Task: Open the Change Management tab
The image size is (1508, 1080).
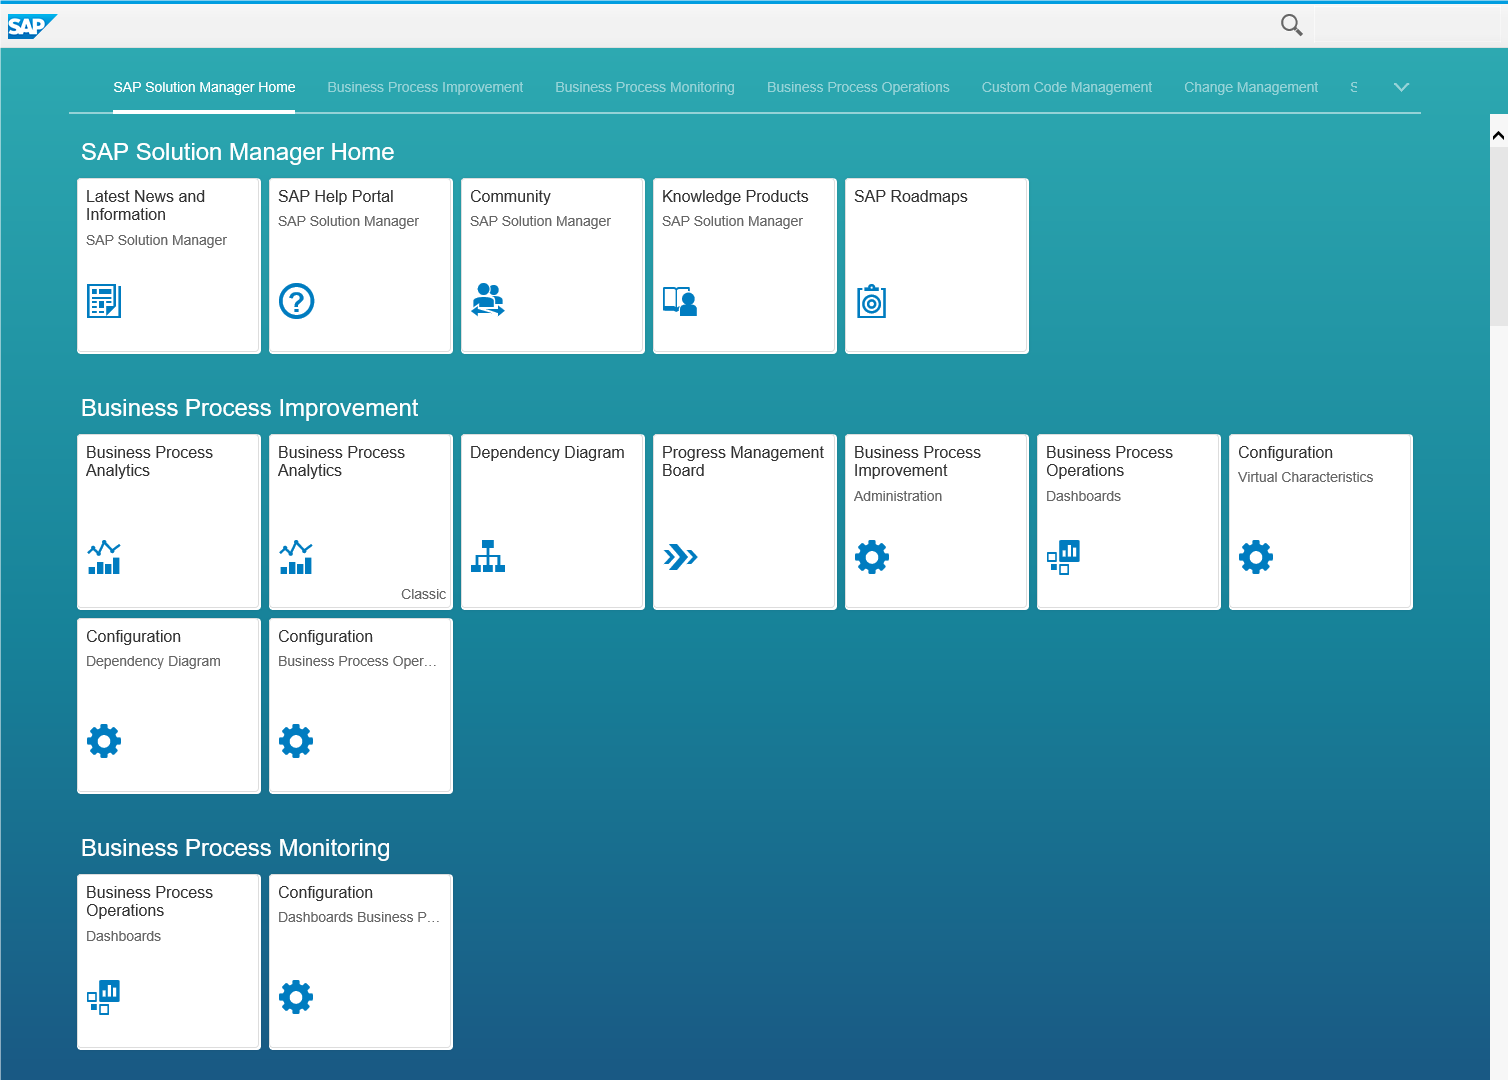Action: tap(1251, 87)
